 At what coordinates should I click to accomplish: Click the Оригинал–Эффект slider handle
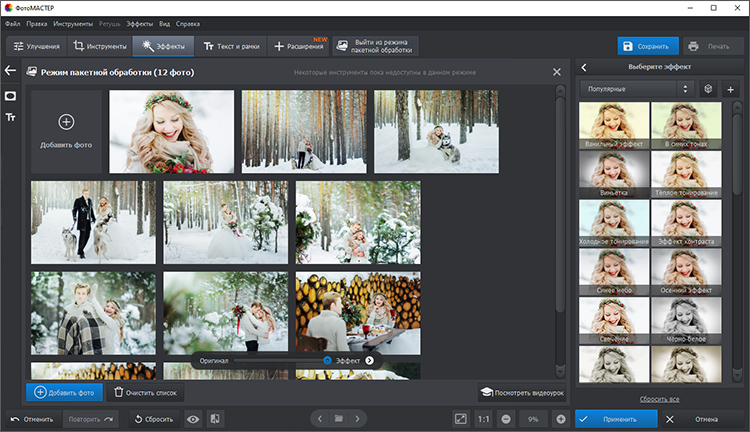327,360
